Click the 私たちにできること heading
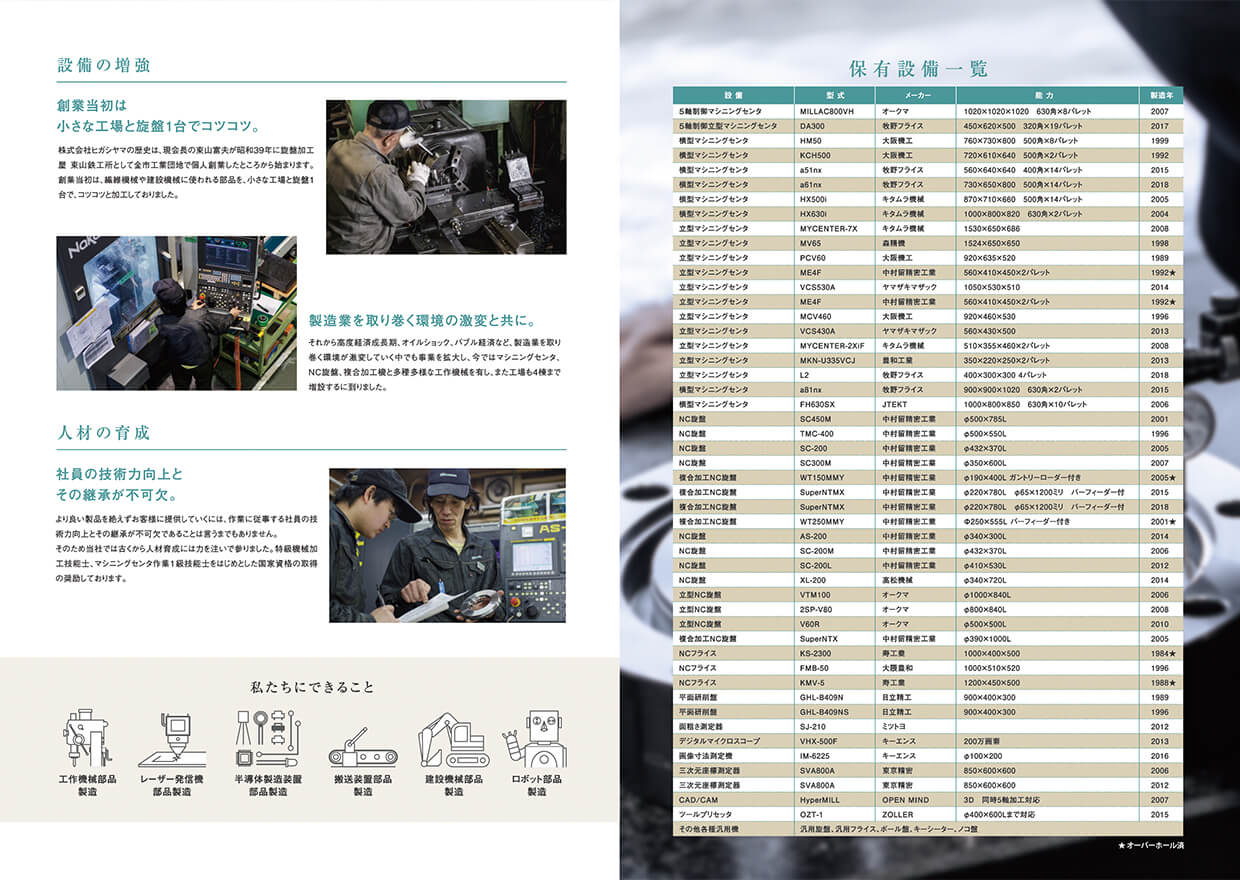The height and width of the screenshot is (880, 1240). [x=312, y=687]
